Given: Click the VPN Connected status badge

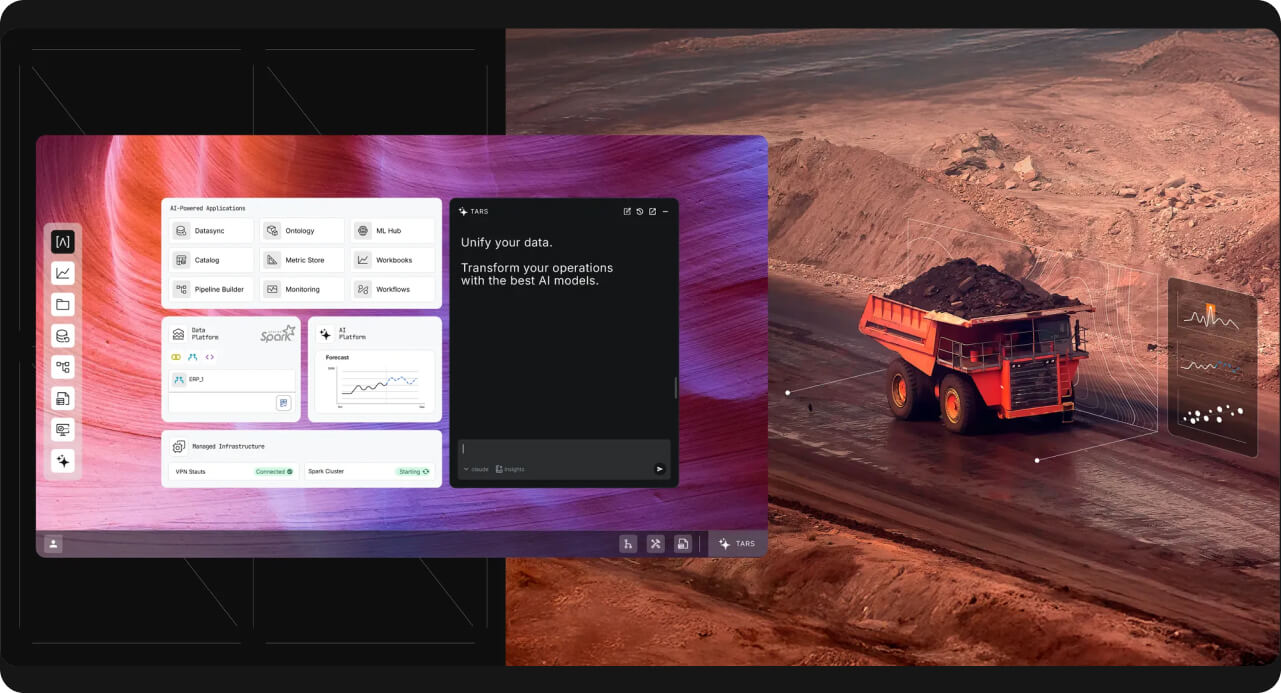Looking at the screenshot, I should pyautogui.click(x=274, y=471).
